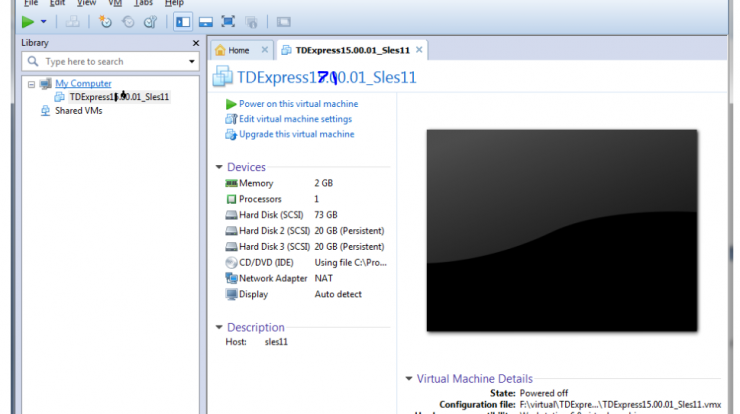Select Shared VMs in the library

pos(78,110)
